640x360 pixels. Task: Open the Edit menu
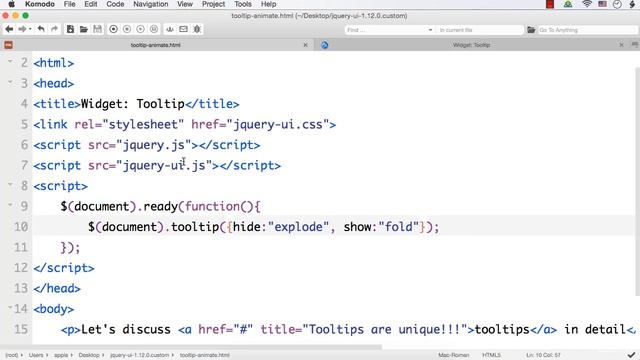pyautogui.click(x=91, y=4)
